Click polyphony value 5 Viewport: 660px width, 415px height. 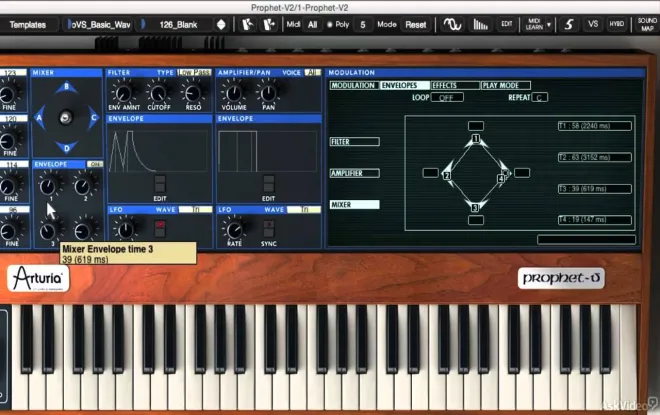tap(363, 25)
